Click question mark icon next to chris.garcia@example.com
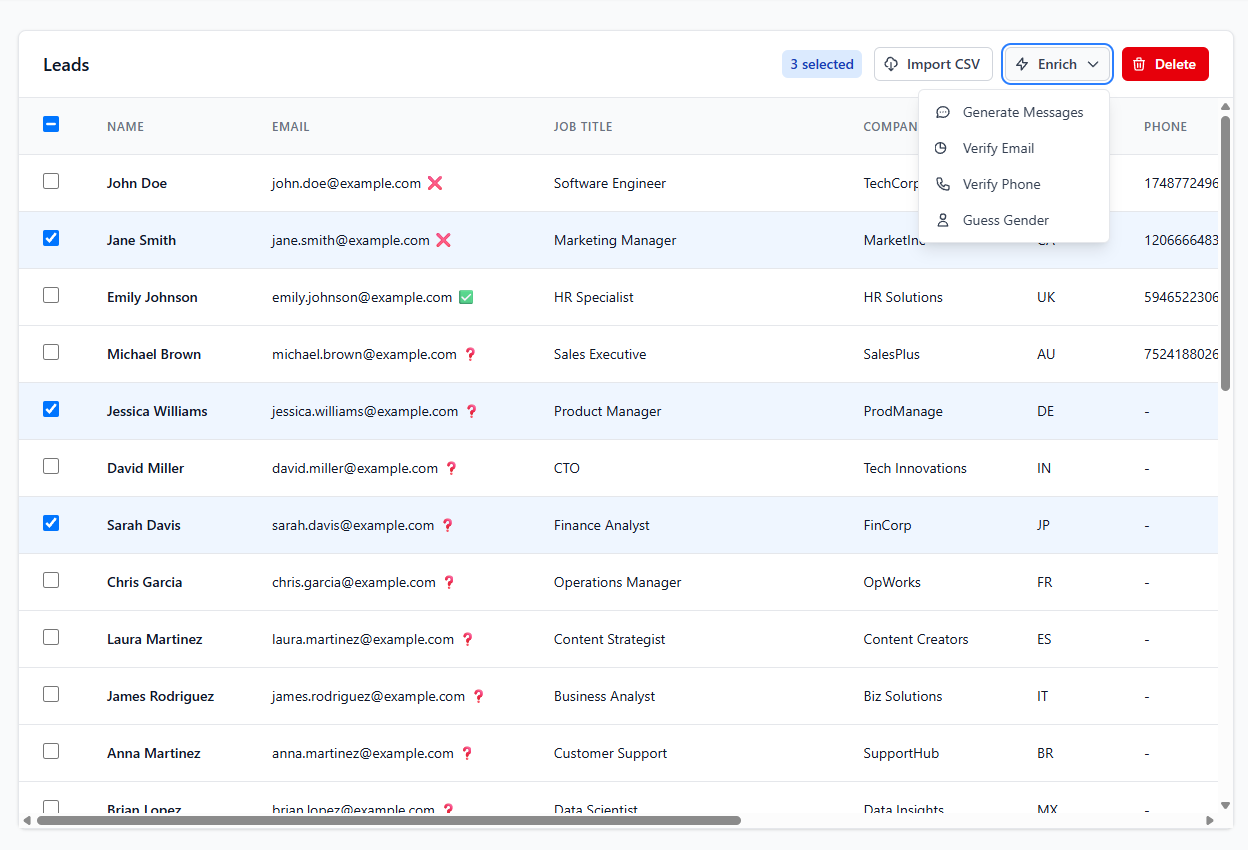Viewport: 1248px width, 850px height. [449, 582]
